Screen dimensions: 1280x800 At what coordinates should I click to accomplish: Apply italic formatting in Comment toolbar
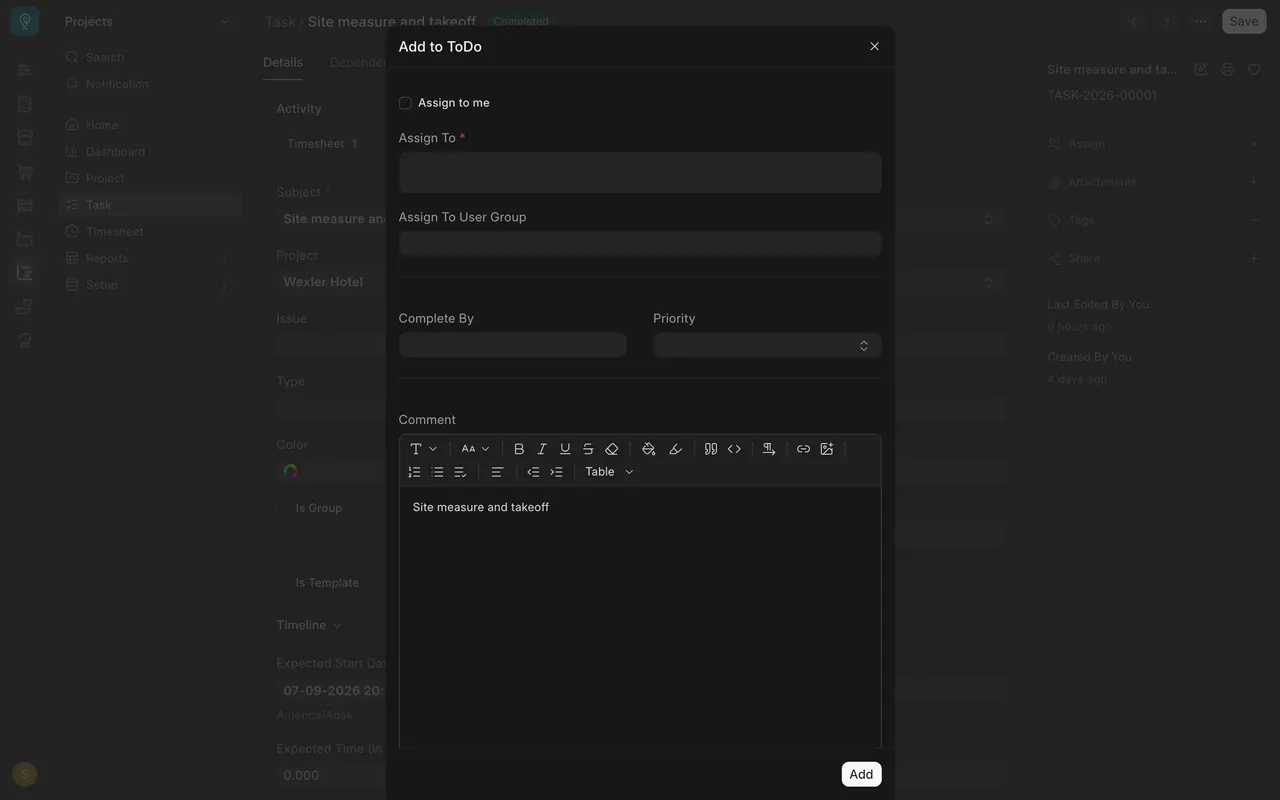click(x=542, y=449)
